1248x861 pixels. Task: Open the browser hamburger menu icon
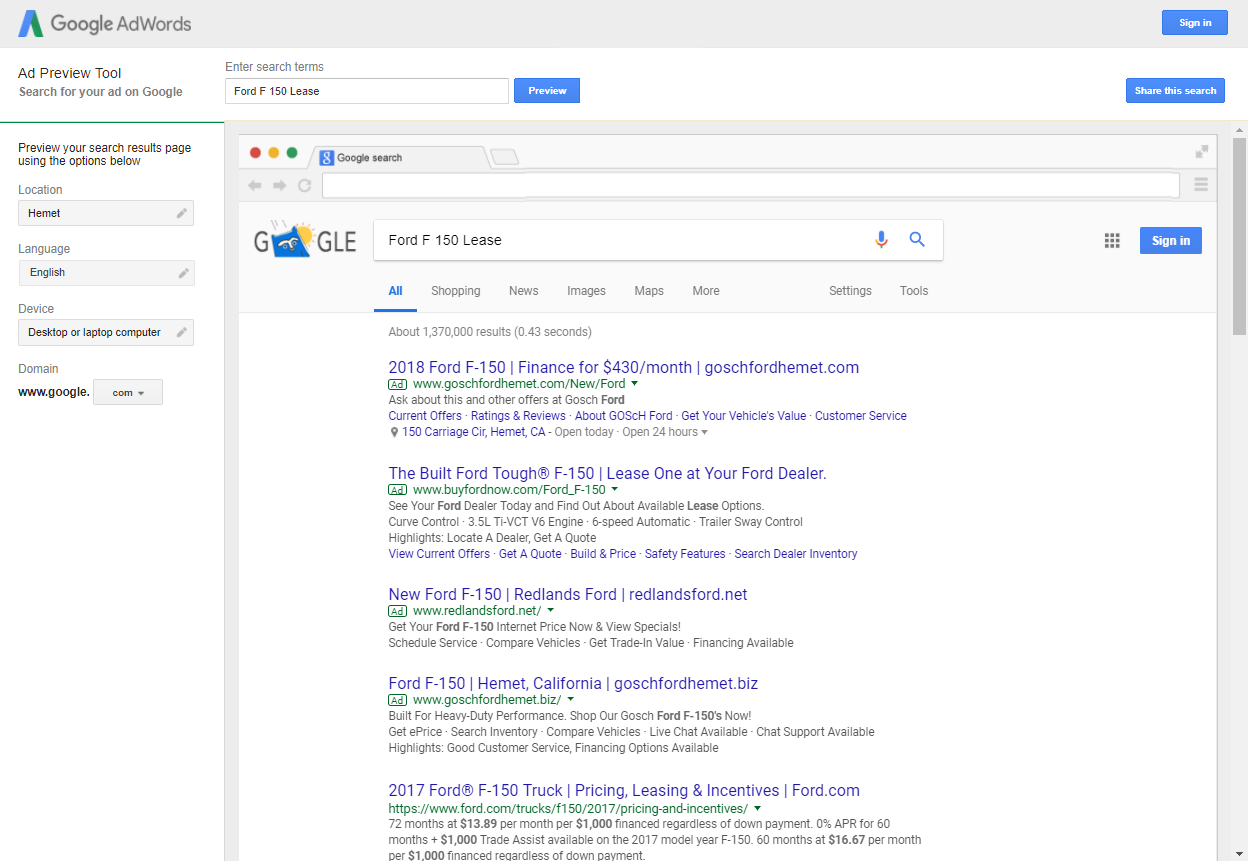pos(1200,184)
